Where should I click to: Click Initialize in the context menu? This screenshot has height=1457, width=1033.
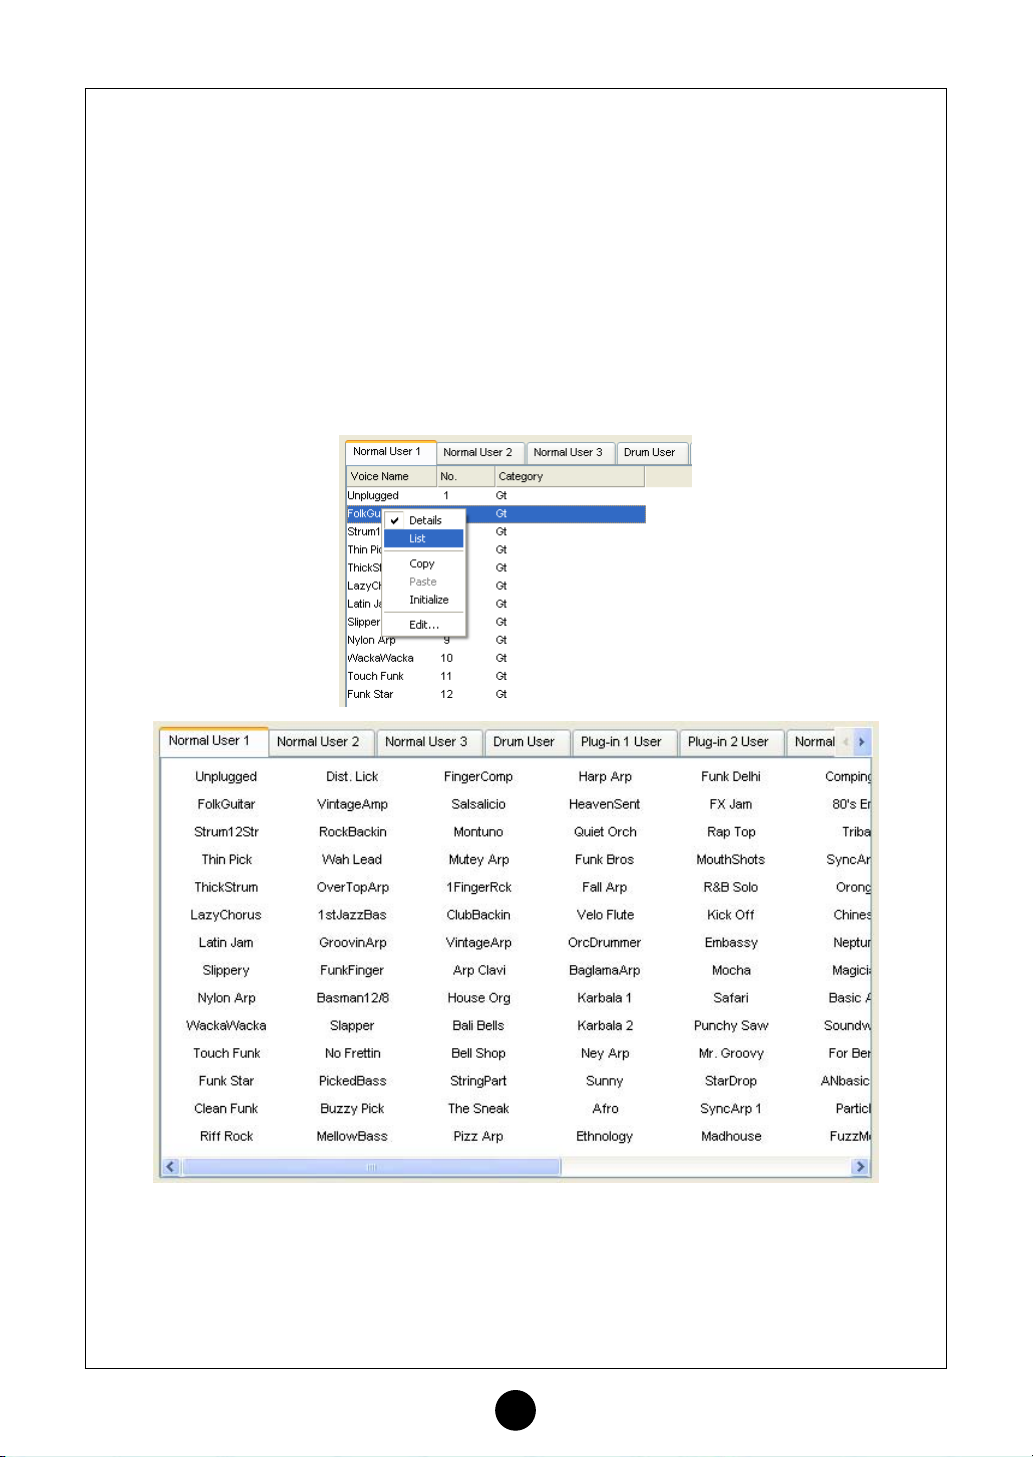428,600
